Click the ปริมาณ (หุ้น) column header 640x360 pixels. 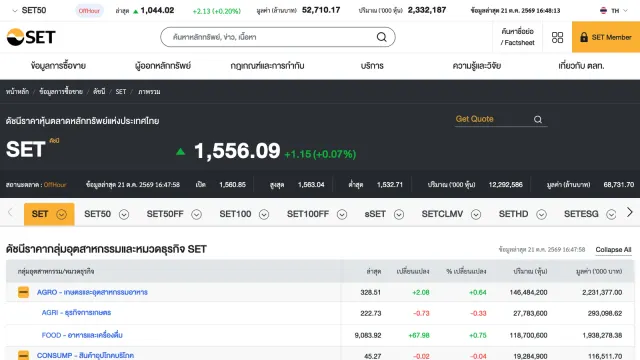tap(530, 271)
